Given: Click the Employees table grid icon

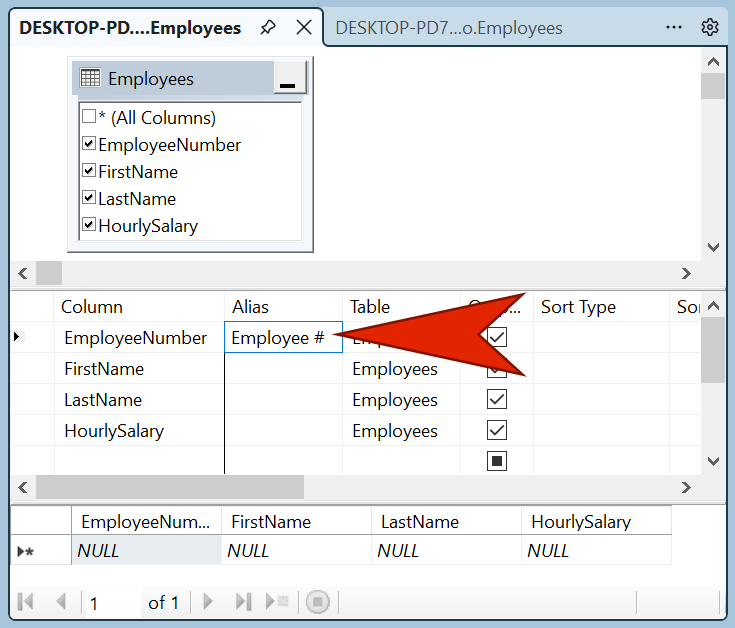Looking at the screenshot, I should coord(90,78).
